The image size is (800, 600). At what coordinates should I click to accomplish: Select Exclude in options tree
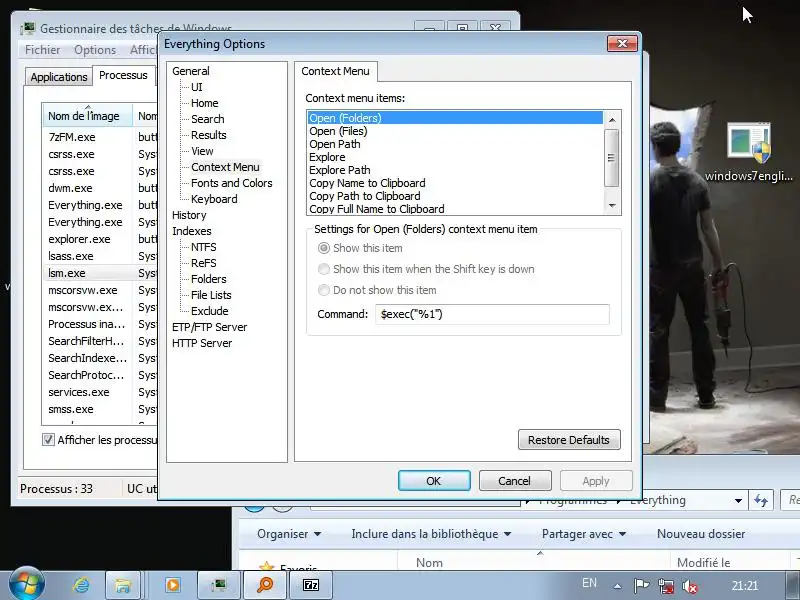(x=209, y=311)
